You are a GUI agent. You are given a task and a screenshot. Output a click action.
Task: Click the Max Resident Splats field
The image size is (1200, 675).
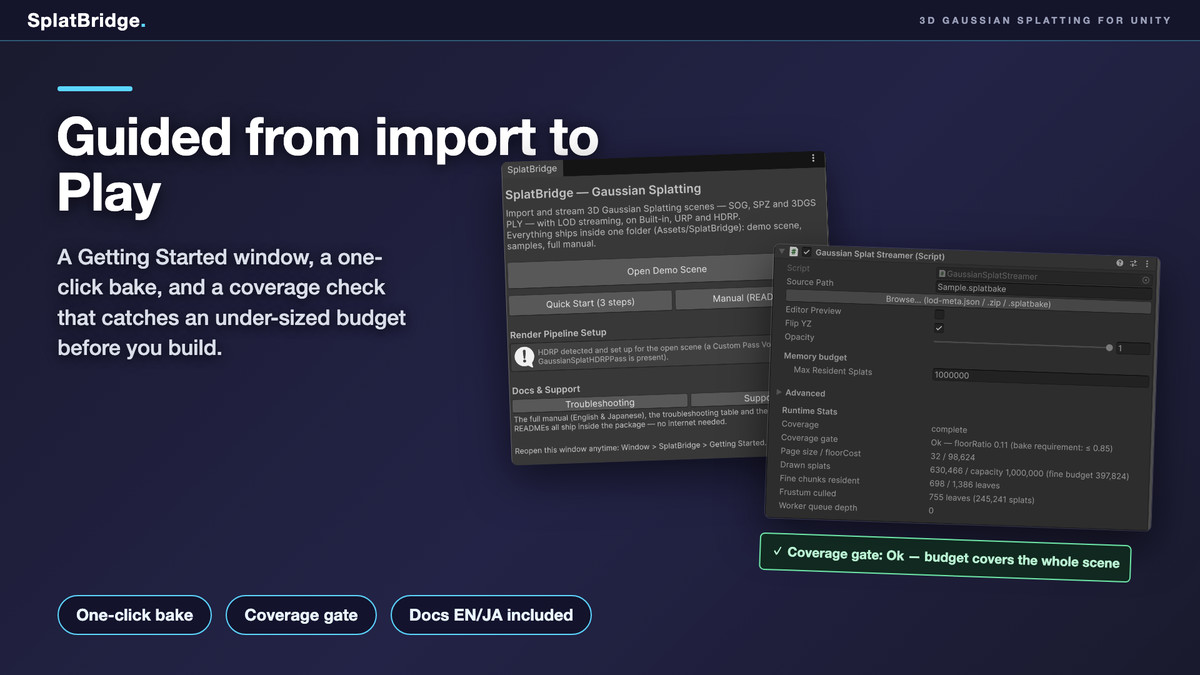1039,377
